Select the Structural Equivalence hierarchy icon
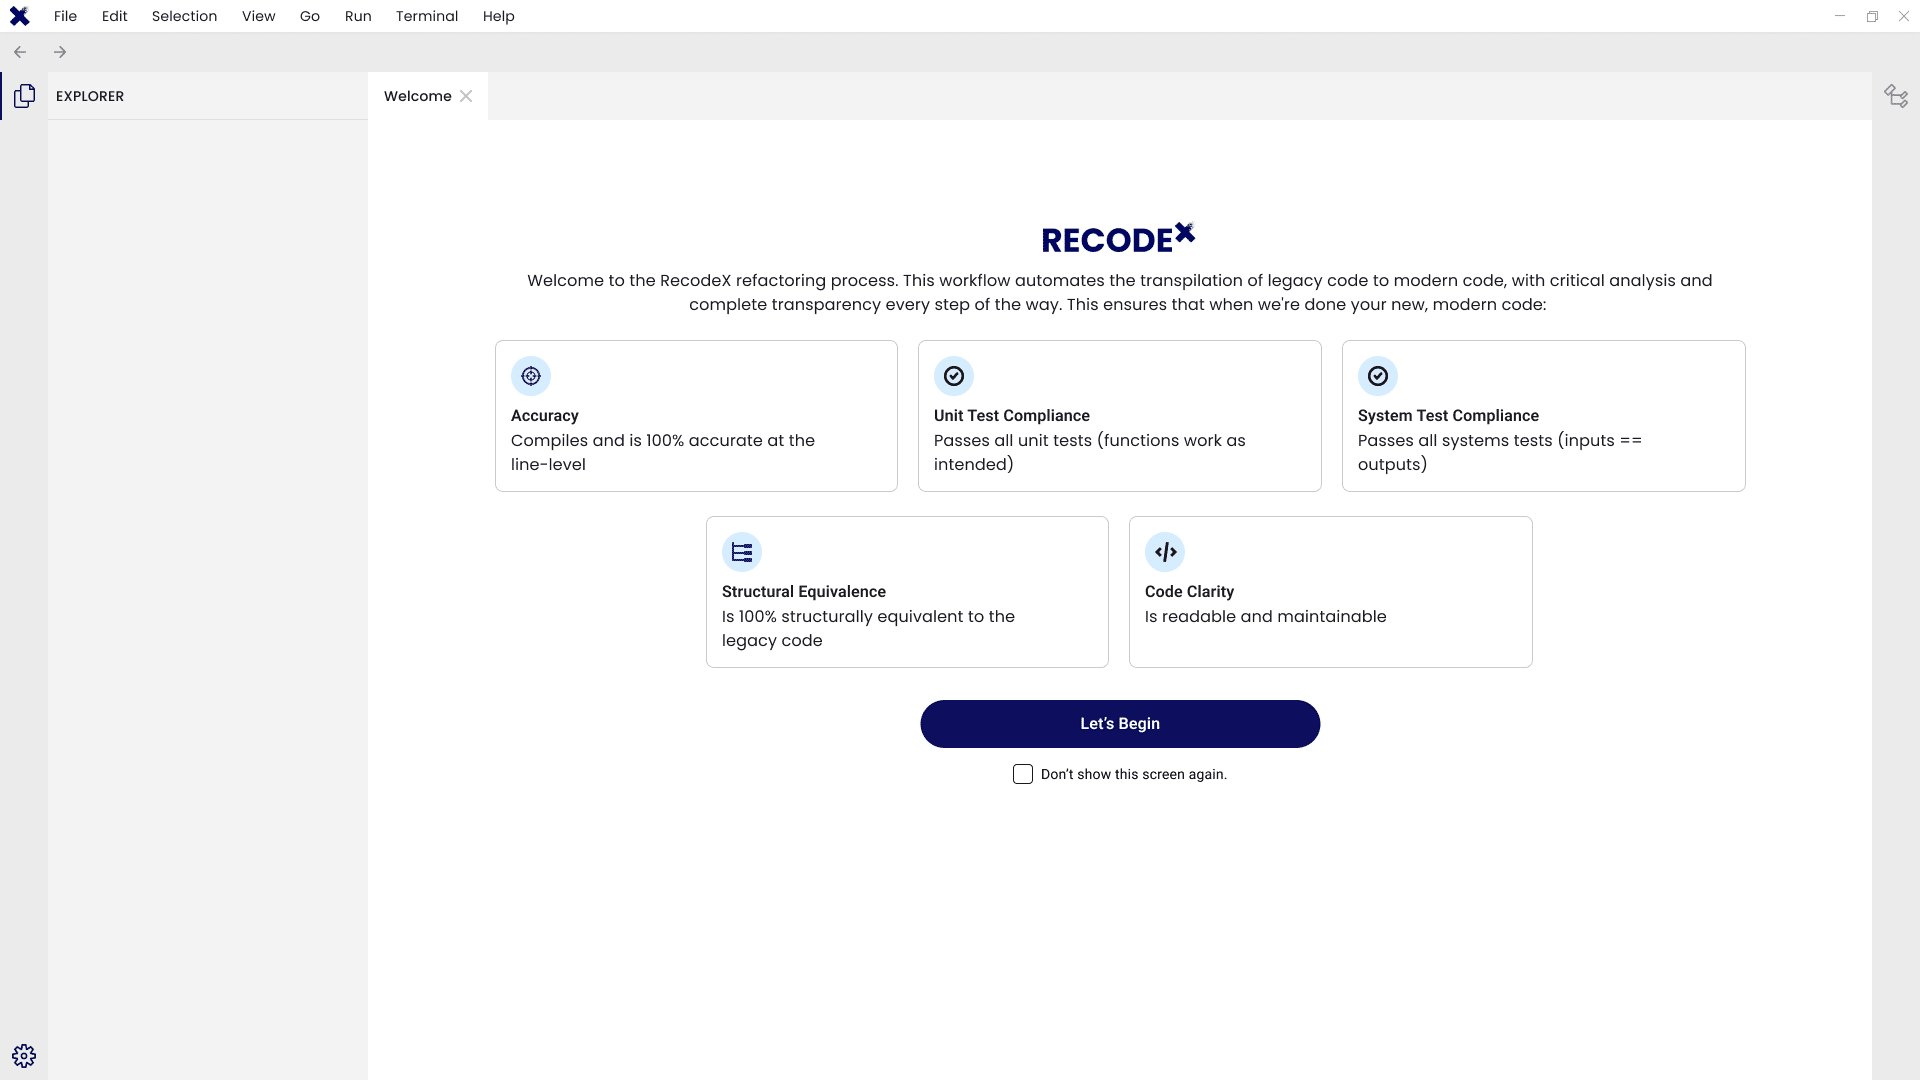This screenshot has height=1080, width=1920. (x=742, y=552)
